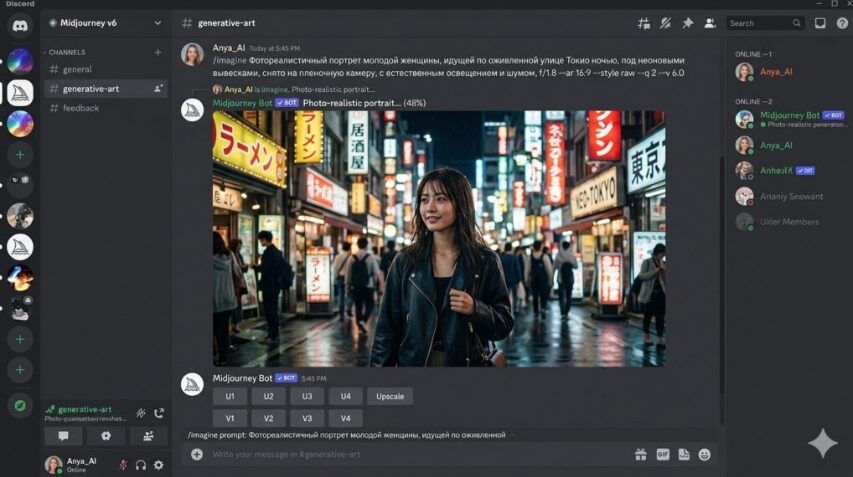
Task: Click the Help question mark icon
Action: pos(842,23)
